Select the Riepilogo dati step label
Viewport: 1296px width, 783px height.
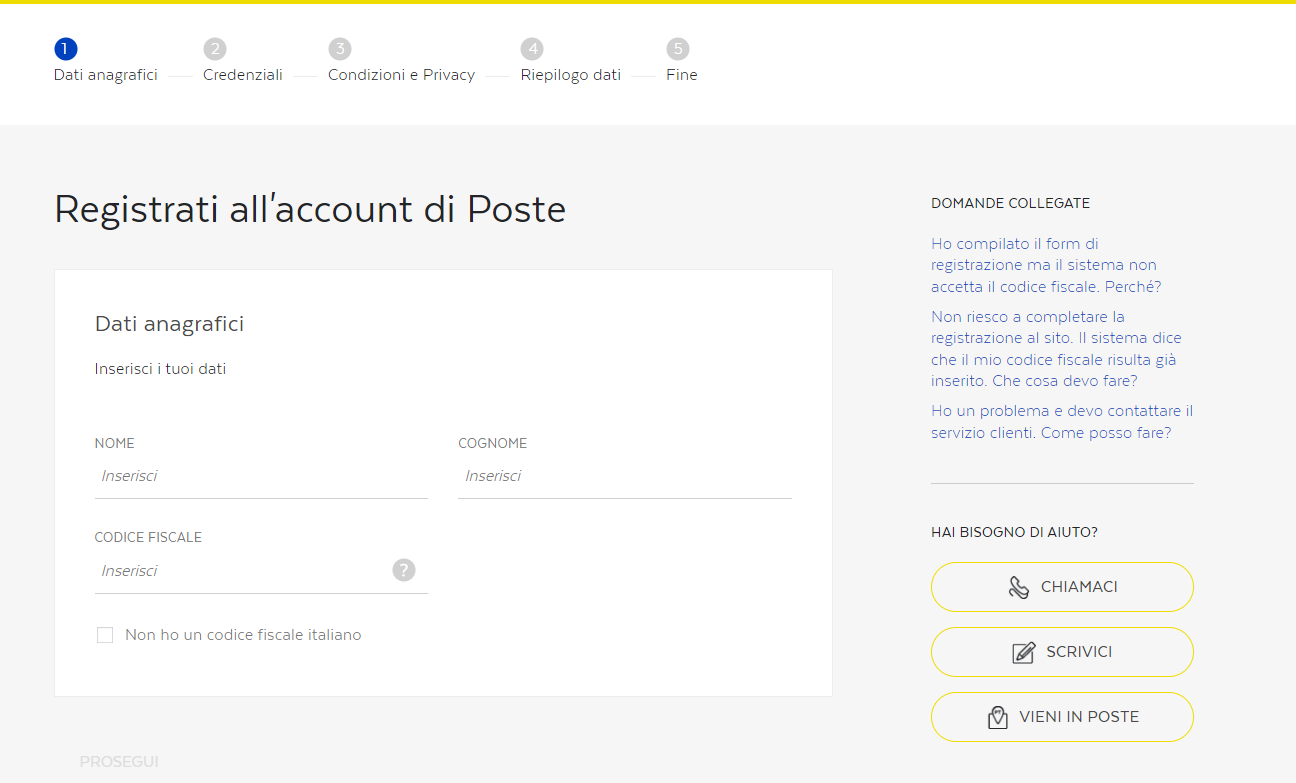(571, 75)
